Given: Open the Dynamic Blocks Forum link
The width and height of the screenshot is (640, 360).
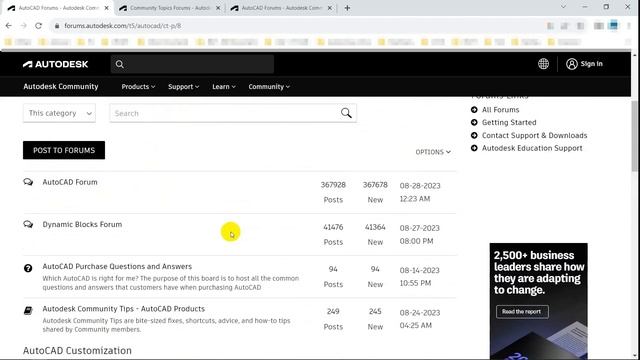Looking at the screenshot, I should [82, 224].
